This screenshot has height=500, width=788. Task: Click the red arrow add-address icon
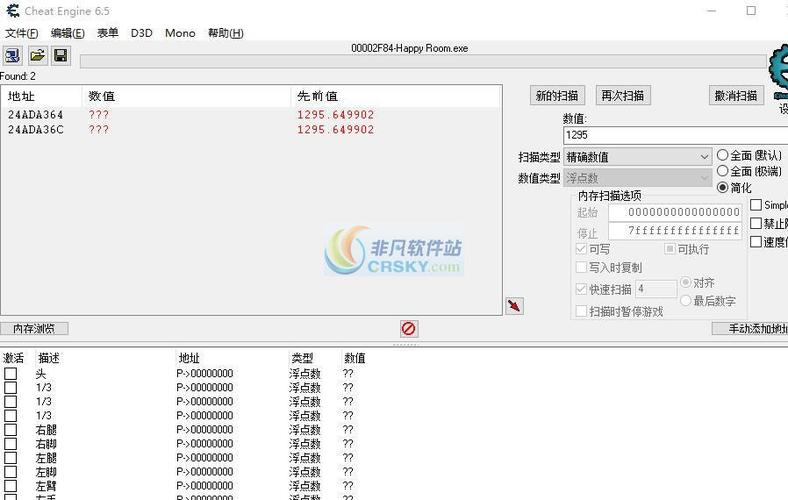(x=514, y=306)
